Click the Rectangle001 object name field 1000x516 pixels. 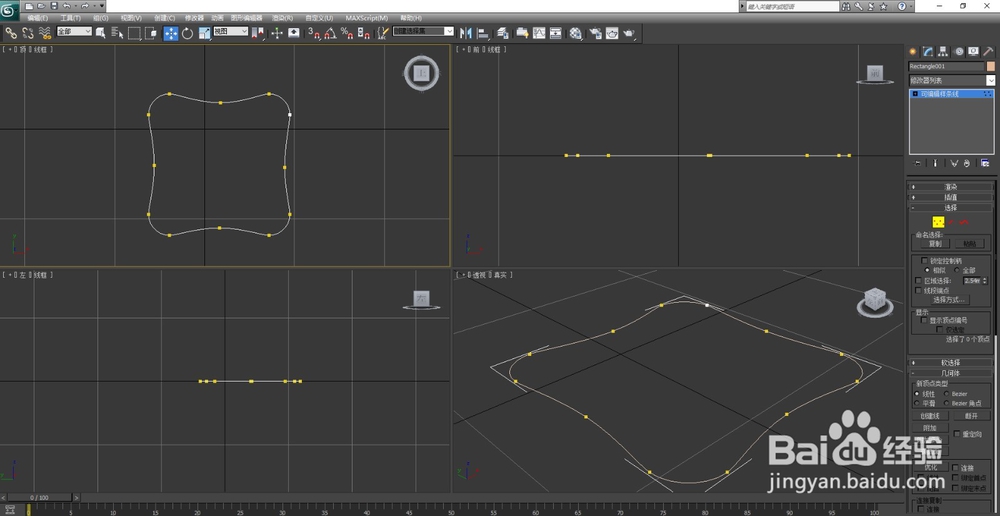pyautogui.click(x=946, y=66)
